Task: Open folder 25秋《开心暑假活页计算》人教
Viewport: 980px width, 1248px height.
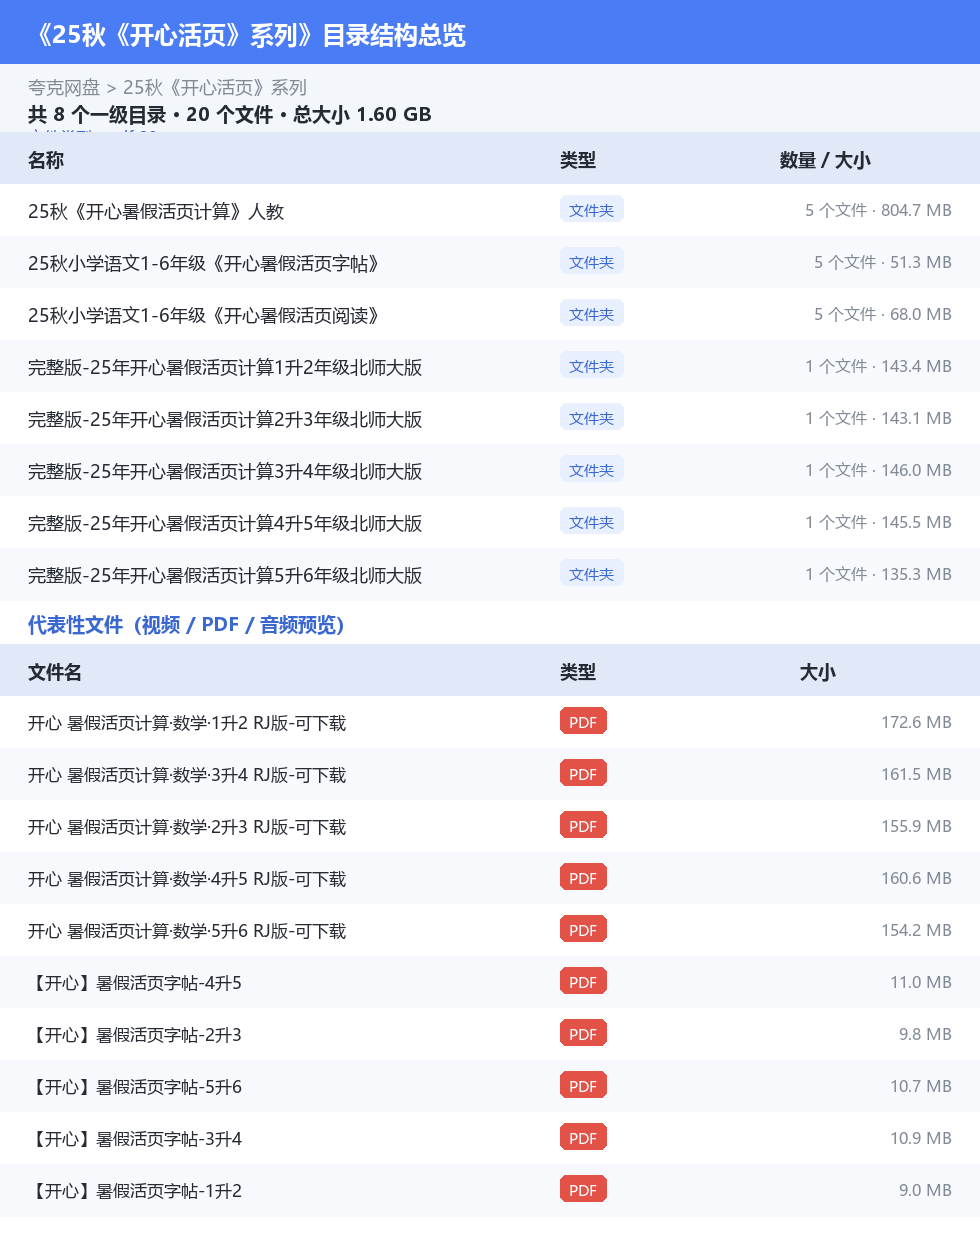Action: point(156,211)
